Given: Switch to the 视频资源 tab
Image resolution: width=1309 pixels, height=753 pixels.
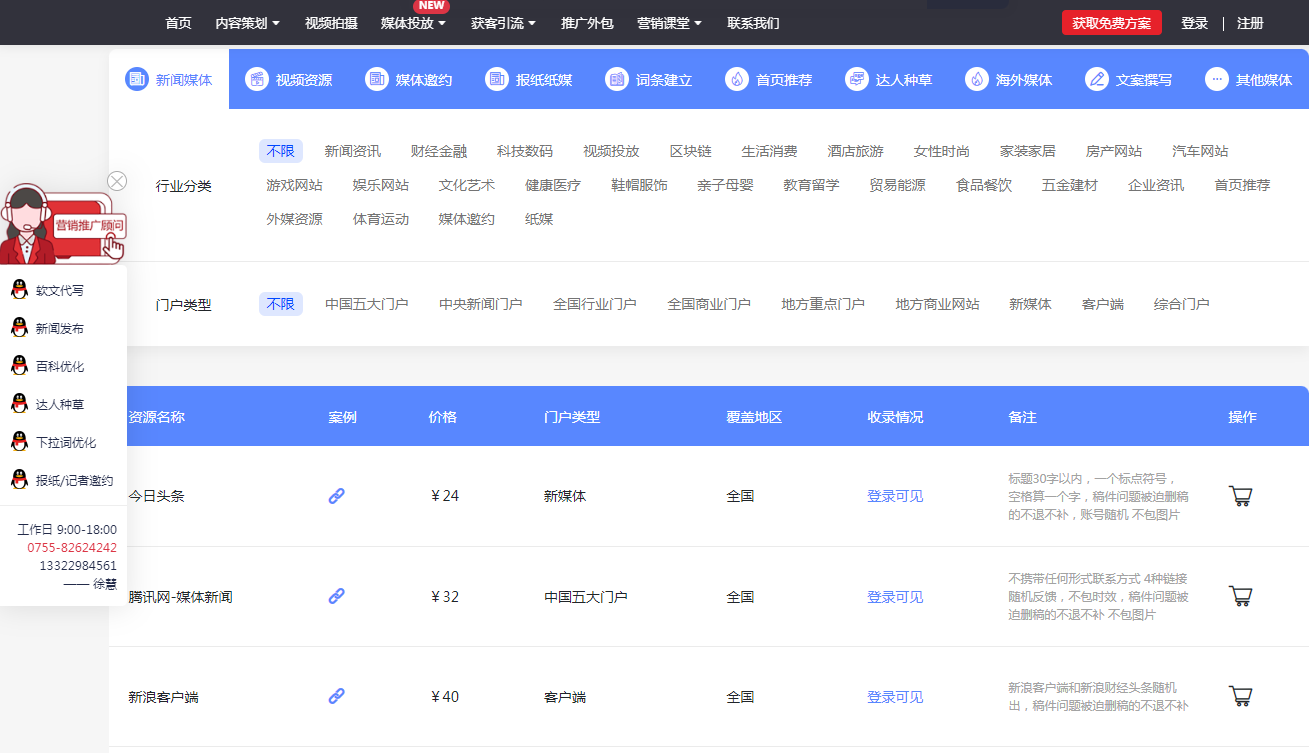Looking at the screenshot, I should 289,80.
